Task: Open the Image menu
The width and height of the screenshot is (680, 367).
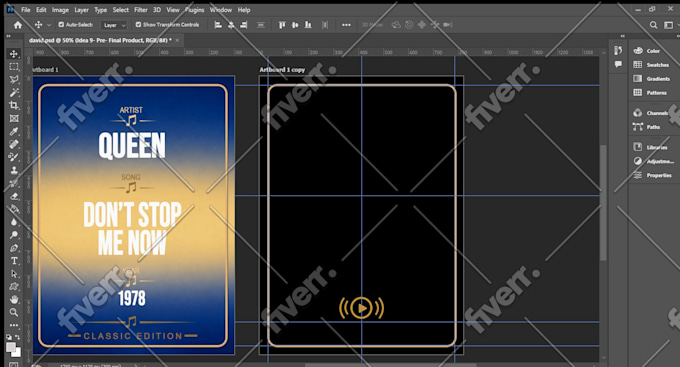Action: (60, 10)
